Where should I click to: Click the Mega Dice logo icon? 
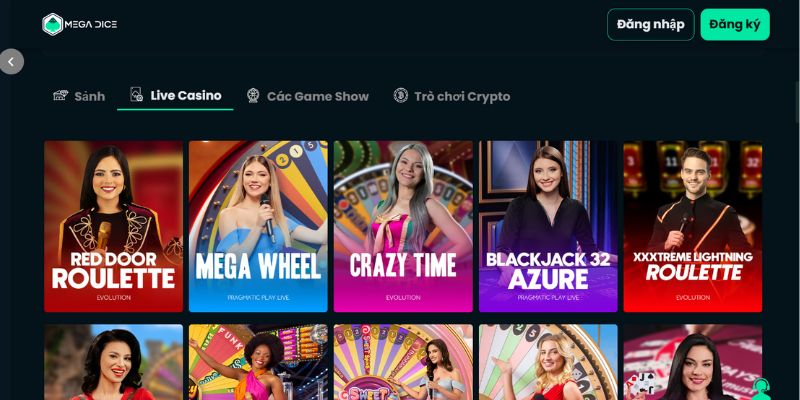[53, 24]
